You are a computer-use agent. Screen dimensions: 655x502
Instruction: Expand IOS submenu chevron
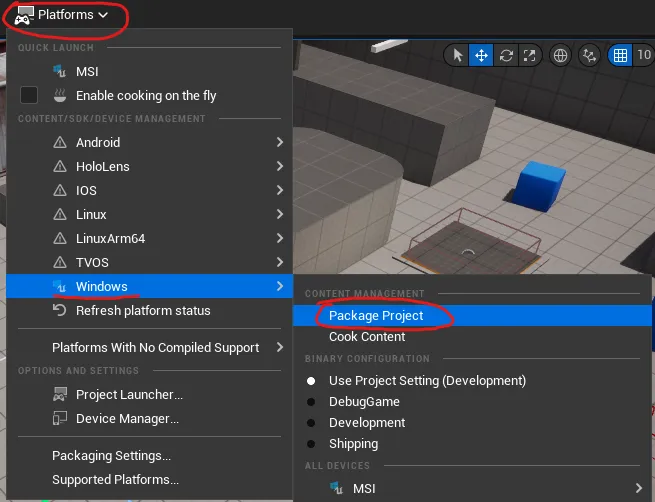pos(280,190)
